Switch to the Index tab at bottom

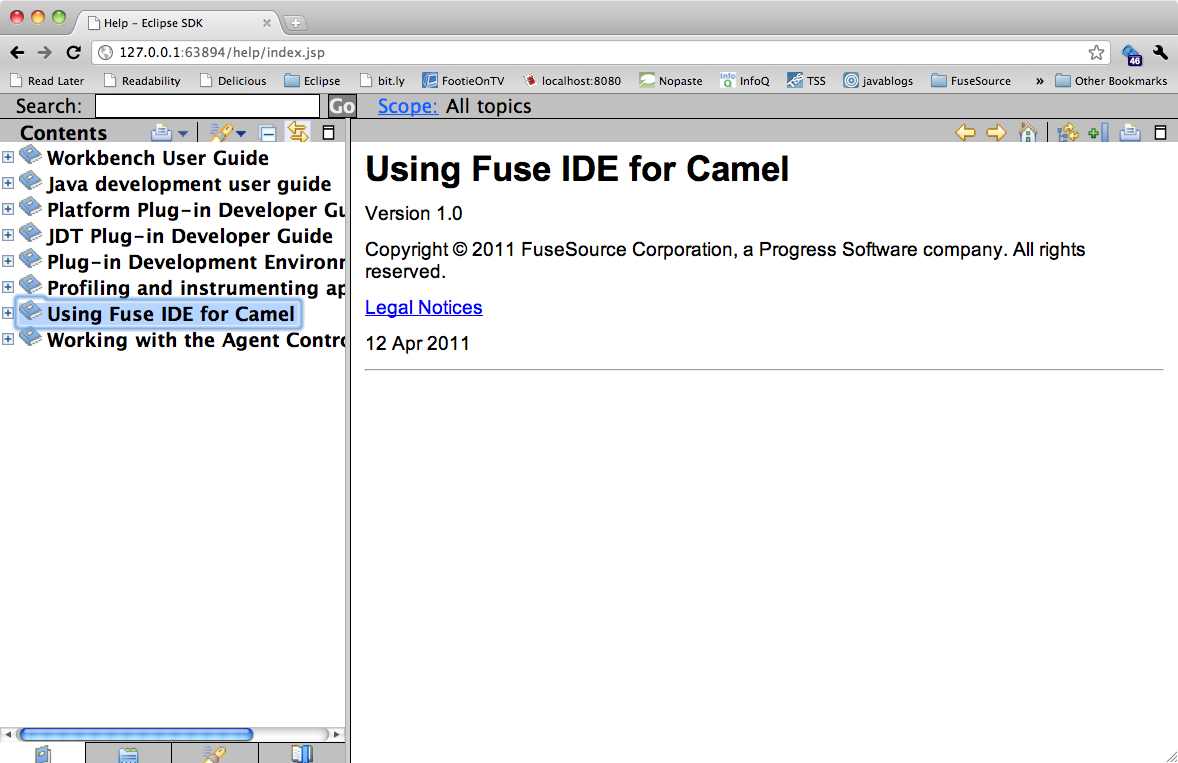coord(128,753)
